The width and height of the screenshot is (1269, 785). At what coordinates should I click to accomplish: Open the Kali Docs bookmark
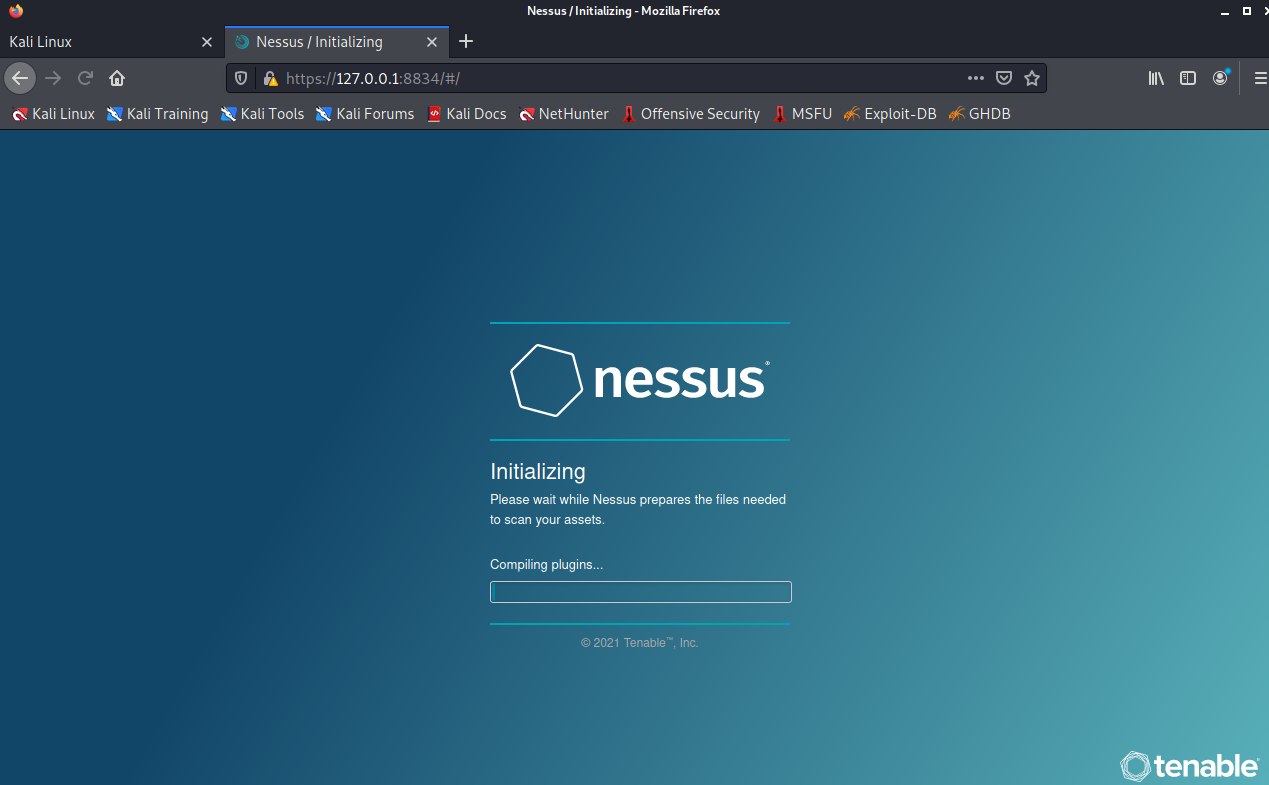[x=466, y=114]
